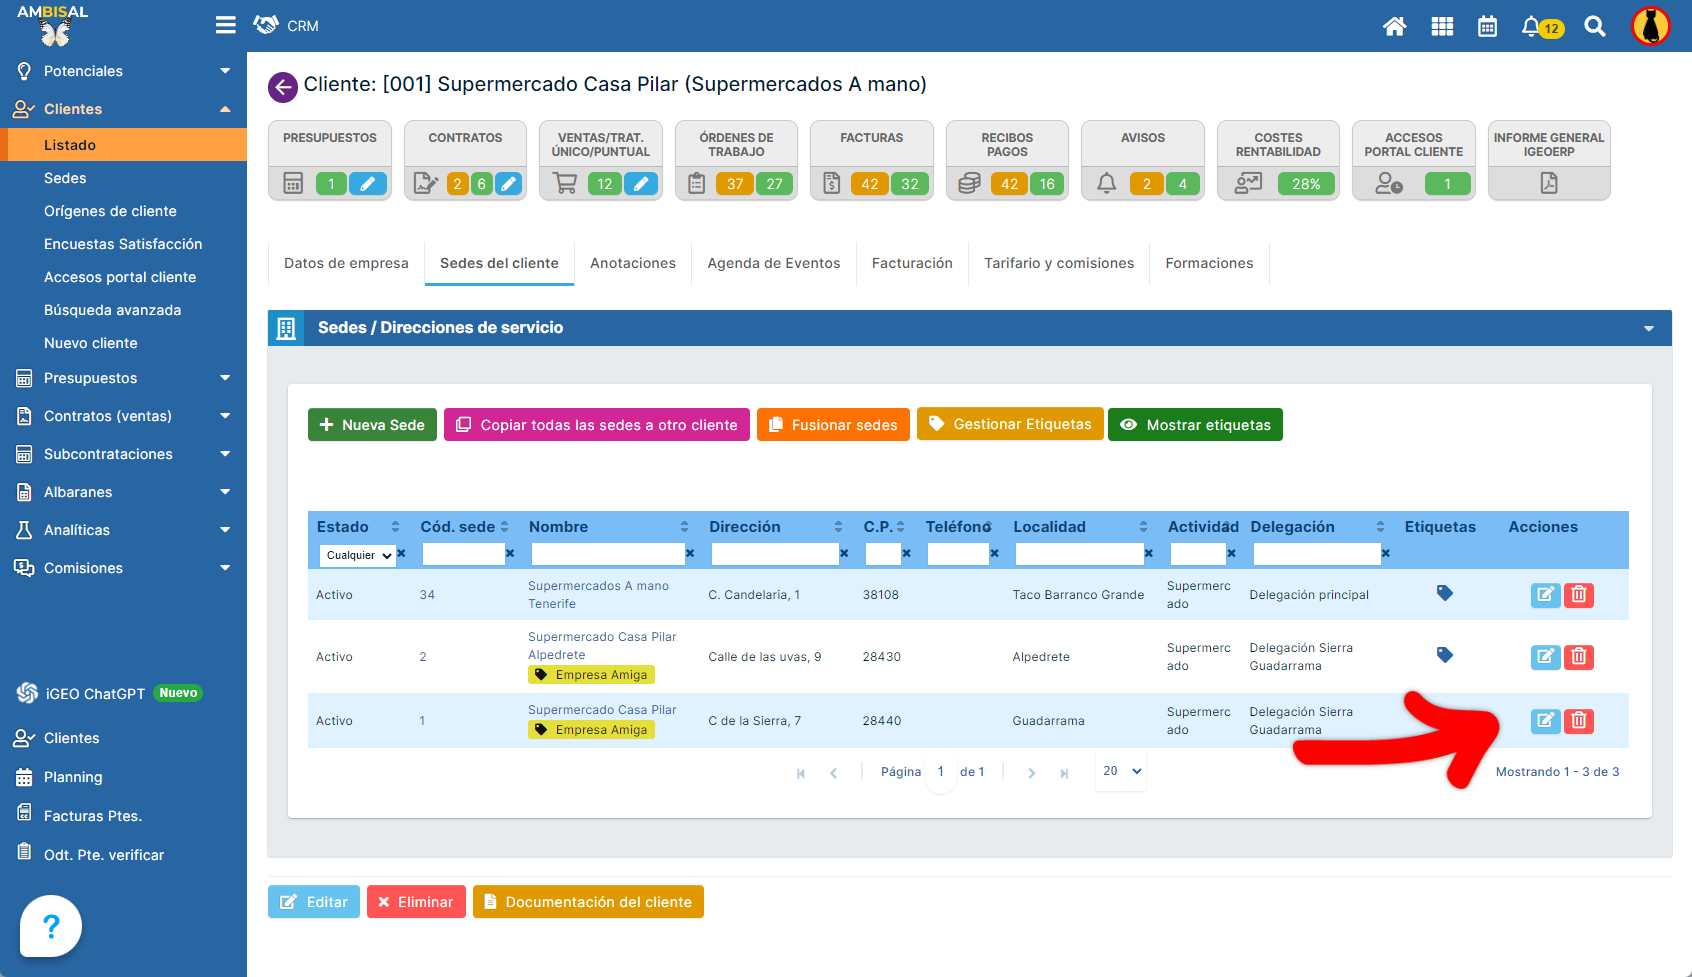1692x977 pixels.
Task: Click the Nombre filter input field
Action: pyautogui.click(x=607, y=554)
